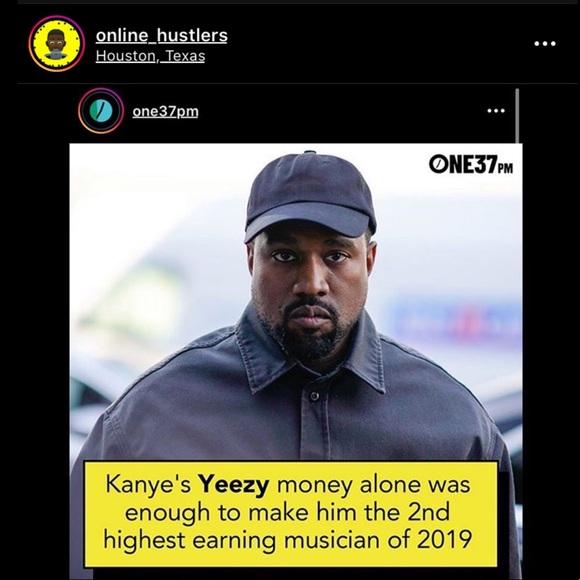Tap the one37pm circular profile picture
This screenshot has width=580, height=580.
[101, 111]
